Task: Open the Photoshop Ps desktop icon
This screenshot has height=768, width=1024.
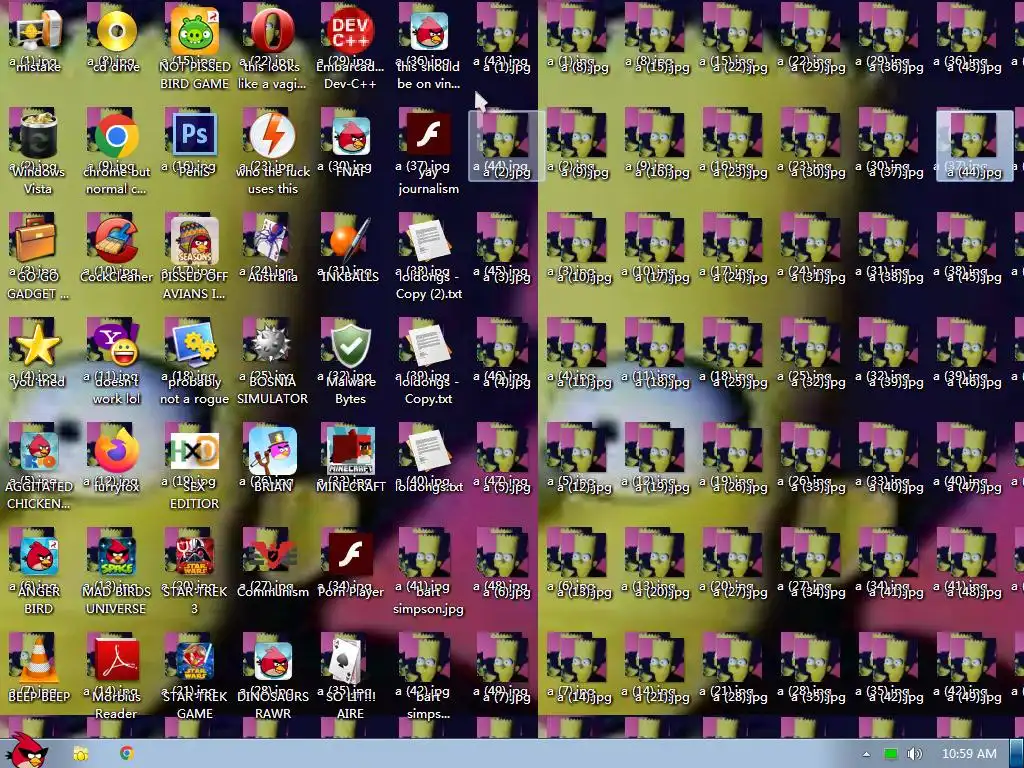Action: (195, 134)
